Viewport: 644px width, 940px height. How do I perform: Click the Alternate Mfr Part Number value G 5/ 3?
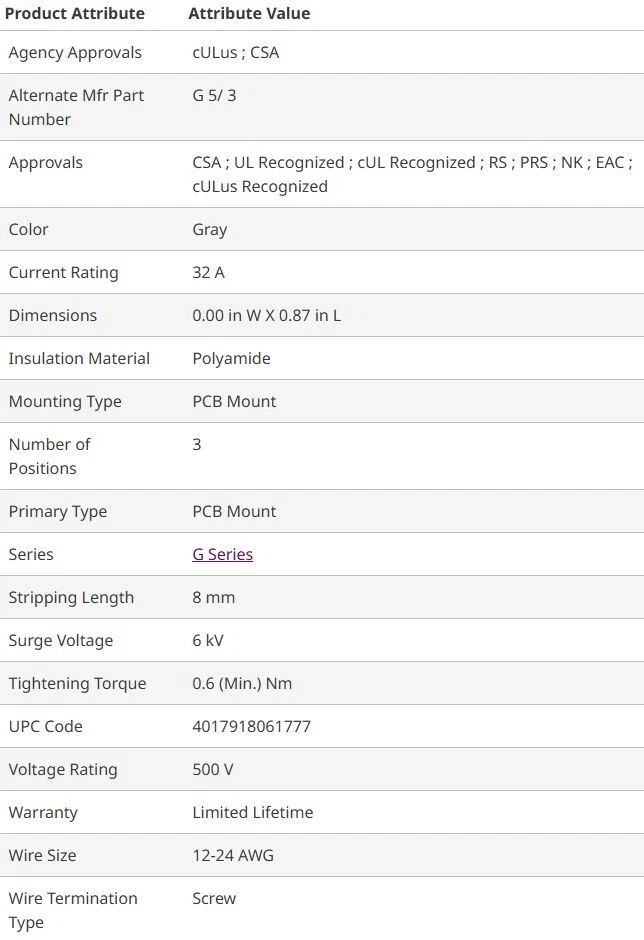[x=214, y=95]
